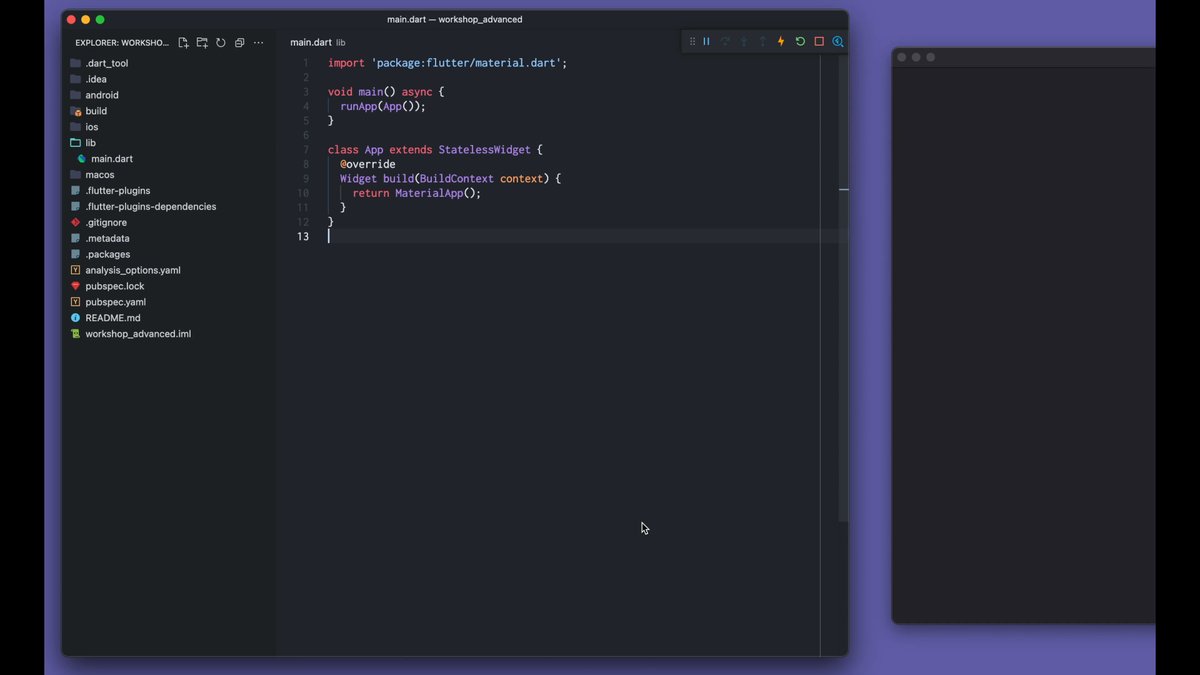Screen dimensions: 1200x675
Task: Open README.md in the Explorer
Action: pos(112,318)
